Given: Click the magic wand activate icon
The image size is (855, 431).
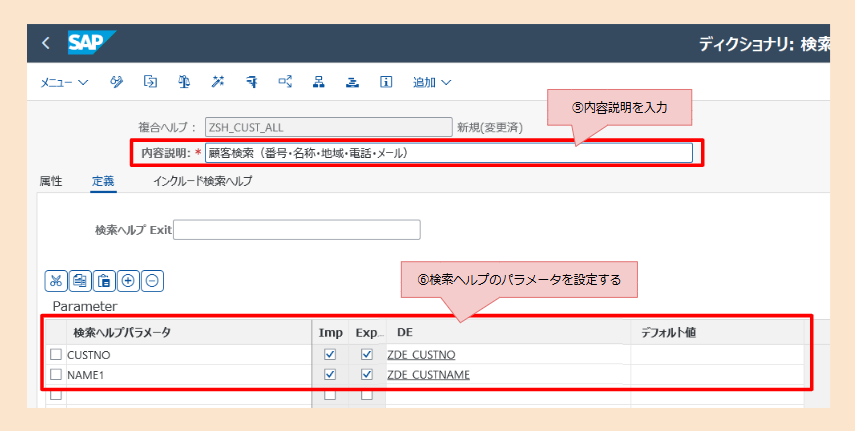Looking at the screenshot, I should 218,82.
